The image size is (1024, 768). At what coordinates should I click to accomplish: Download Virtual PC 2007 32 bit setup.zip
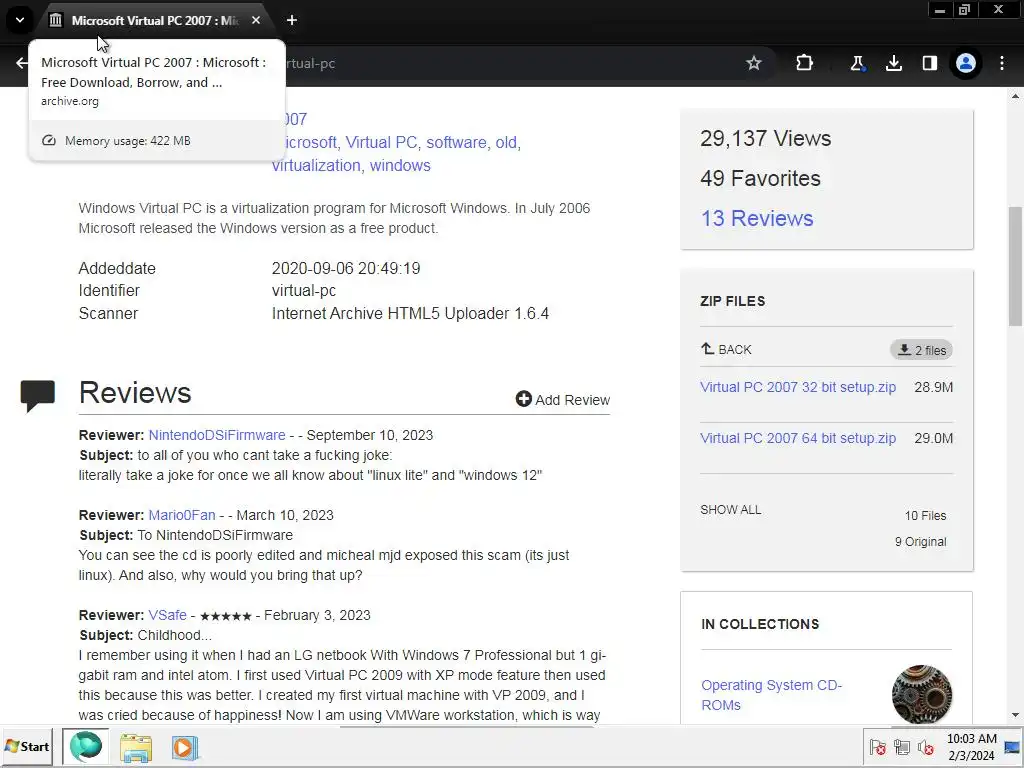pyautogui.click(x=797, y=387)
